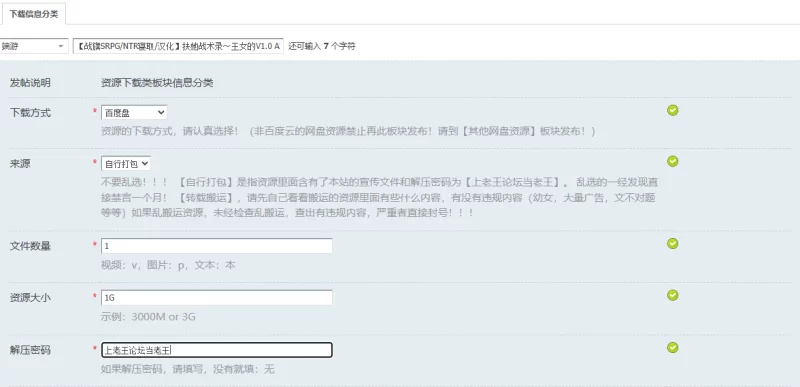Click the 还可输入 7 个字符 counter text
The height and width of the screenshot is (387, 800).
pyautogui.click(x=321, y=46)
